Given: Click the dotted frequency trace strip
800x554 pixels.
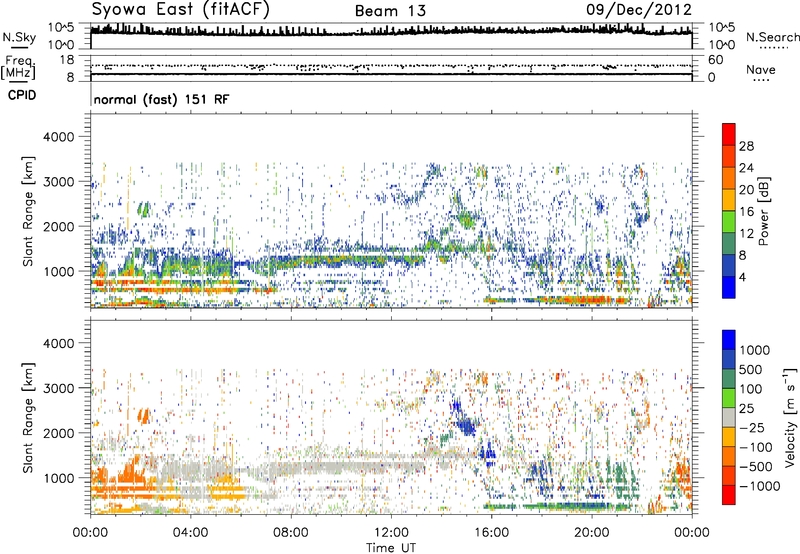Looking at the screenshot, I should pyautogui.click(x=391, y=66).
